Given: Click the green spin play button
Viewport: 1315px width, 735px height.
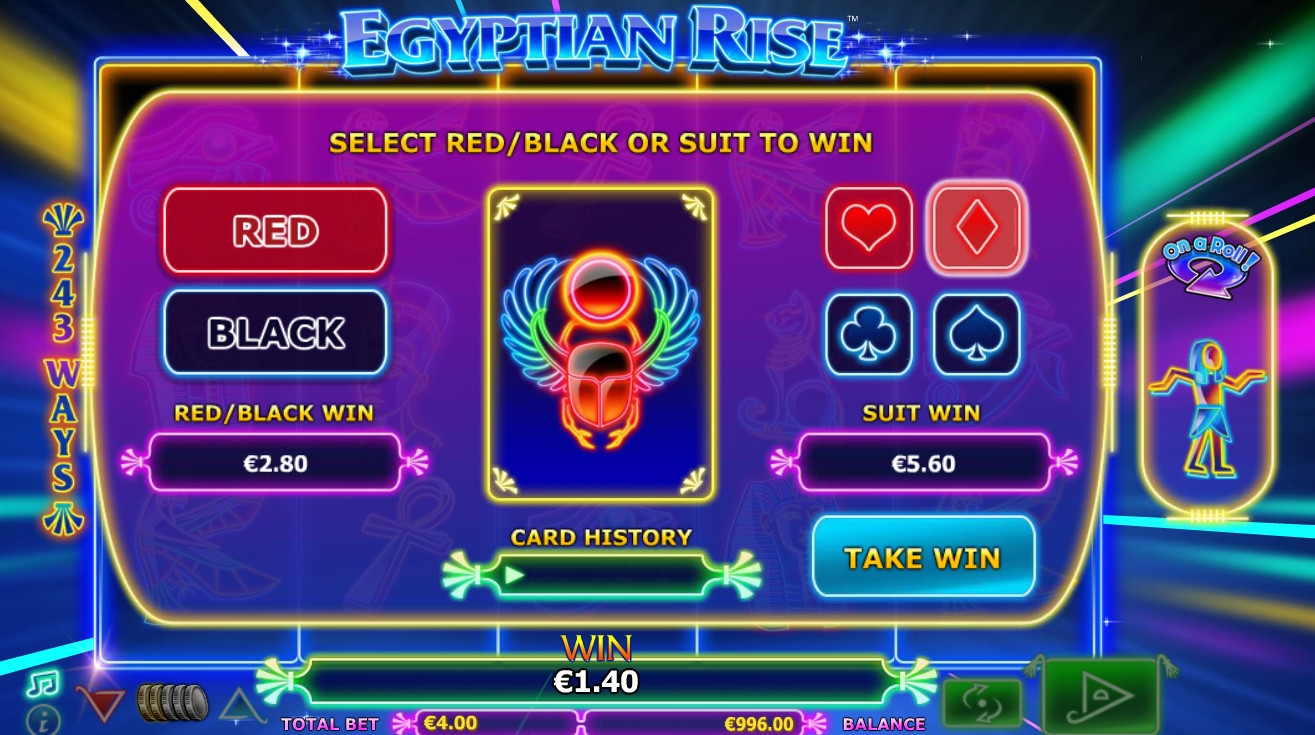Looking at the screenshot, I should [x=1100, y=696].
